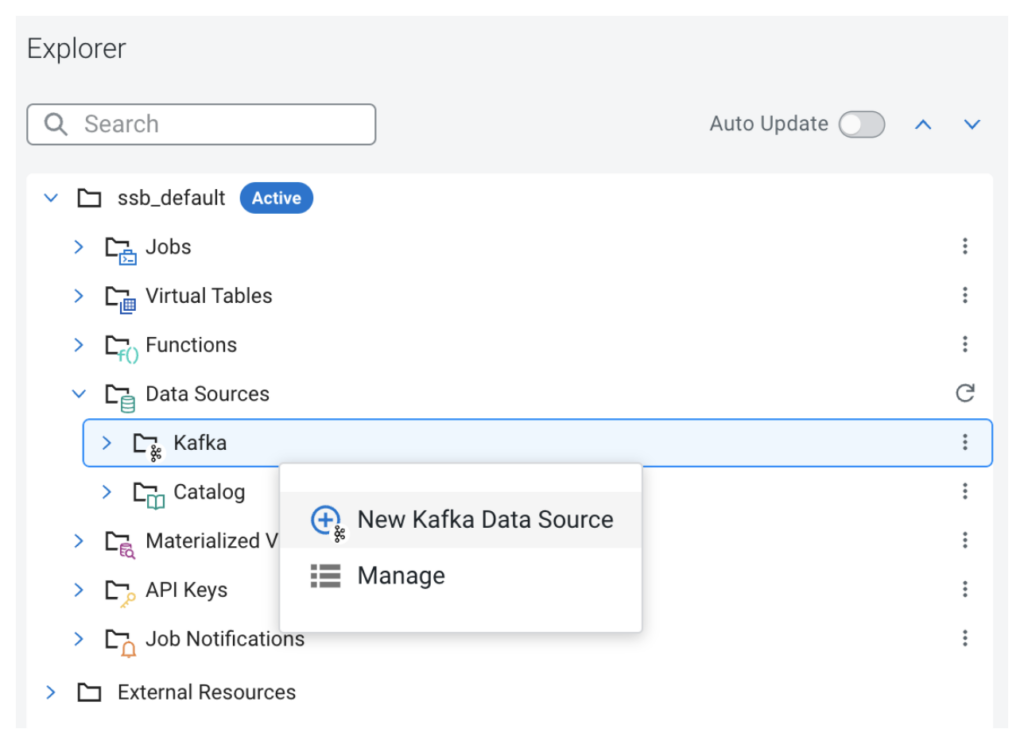This screenshot has width=1024, height=752.
Task: Expand the External Resources section
Action: point(50,691)
